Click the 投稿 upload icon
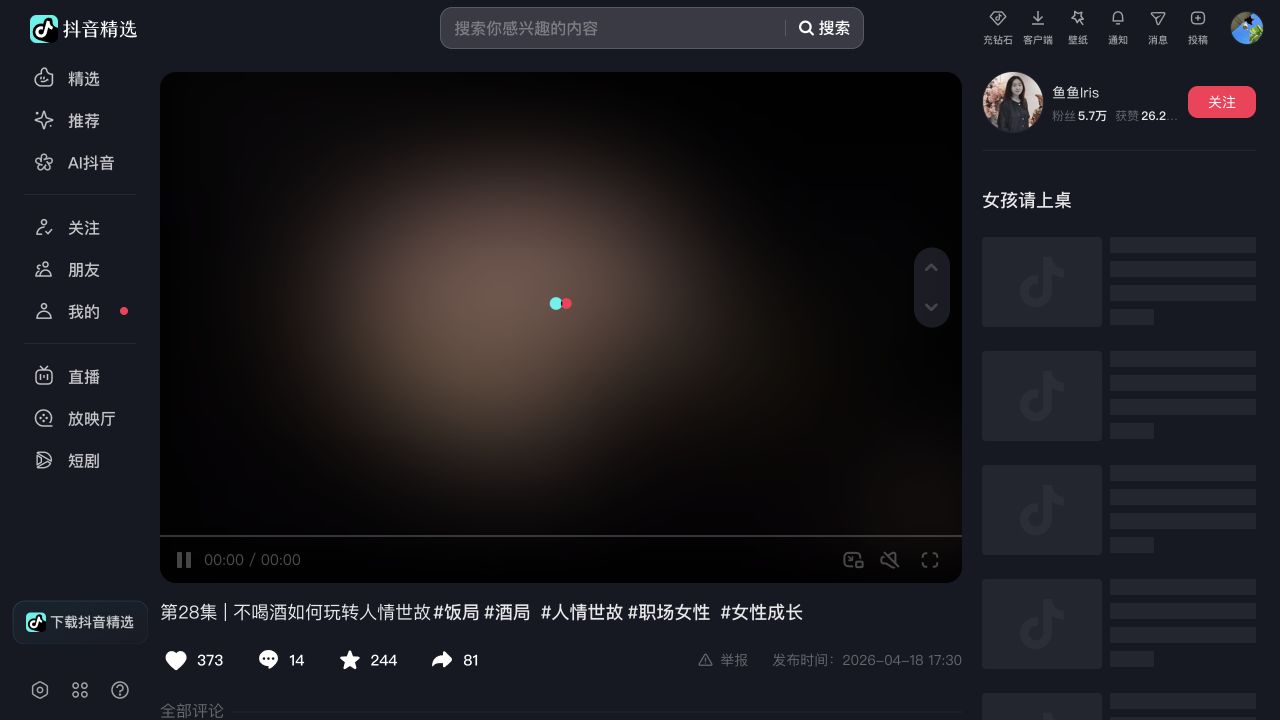Screen dimensions: 1280x720 point(1198,18)
